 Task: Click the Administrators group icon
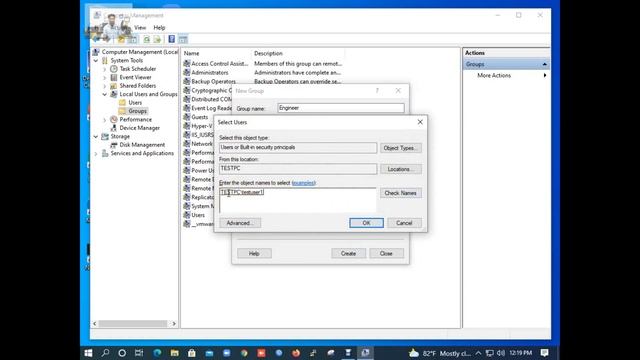tap(187, 73)
